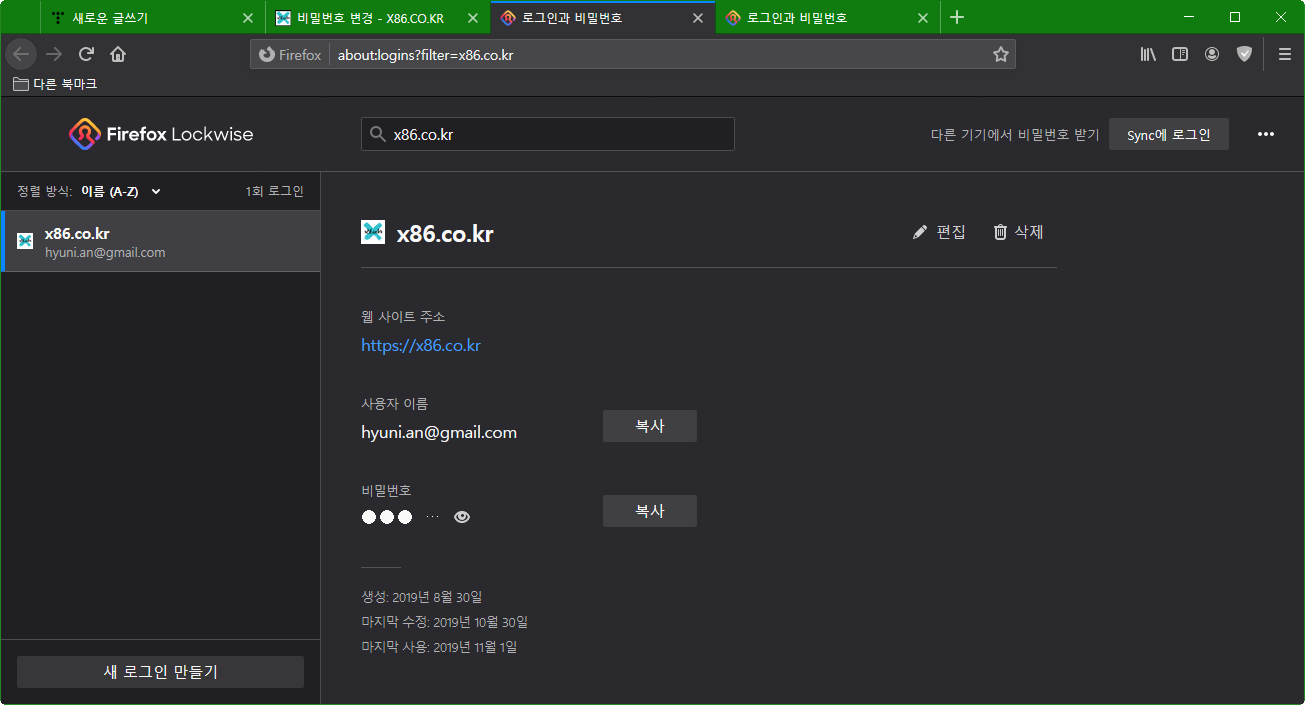
Task: Select the active 로그인과 비밀번호 tab
Action: point(603,18)
